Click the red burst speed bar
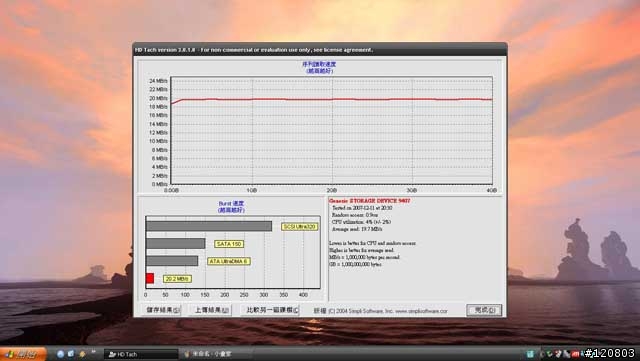This screenshot has height=361, width=640. click(x=150, y=278)
